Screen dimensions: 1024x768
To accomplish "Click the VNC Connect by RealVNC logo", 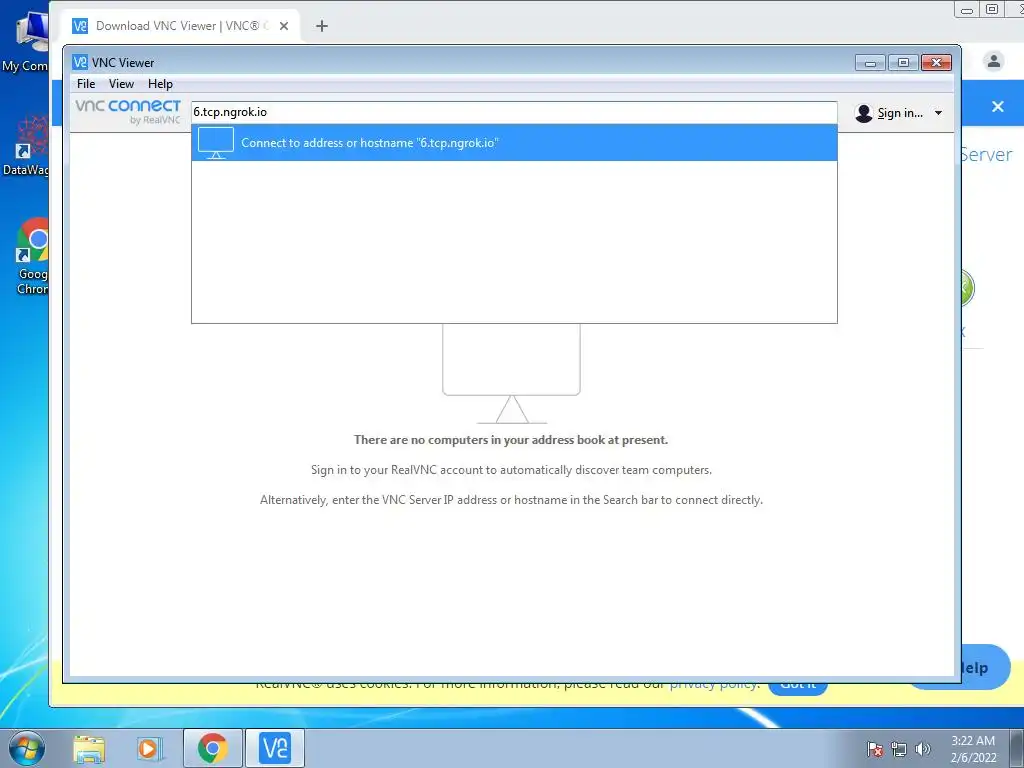I will coord(128,112).
